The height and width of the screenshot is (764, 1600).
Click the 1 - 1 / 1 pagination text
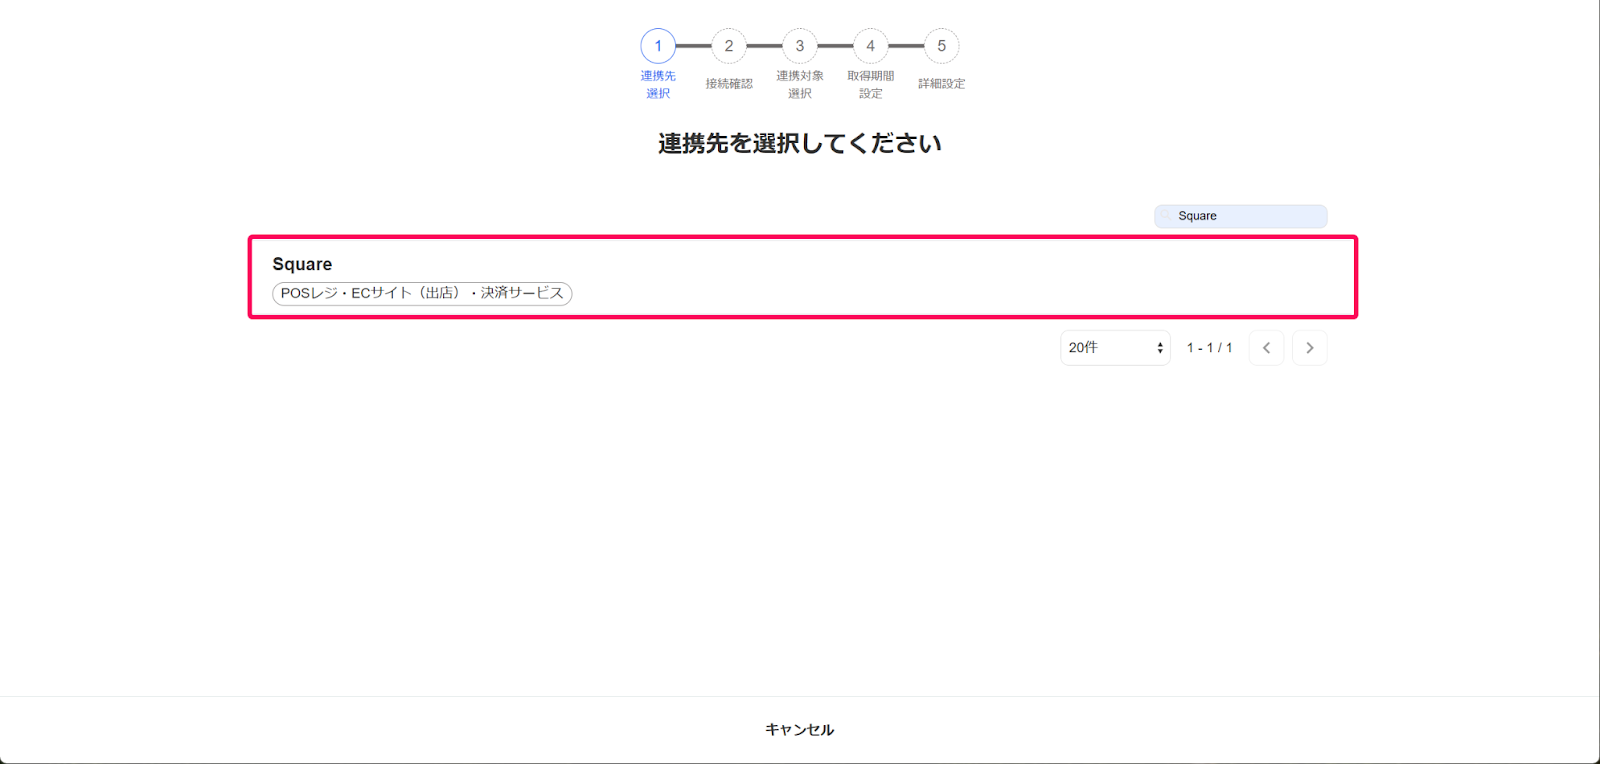pos(1209,348)
